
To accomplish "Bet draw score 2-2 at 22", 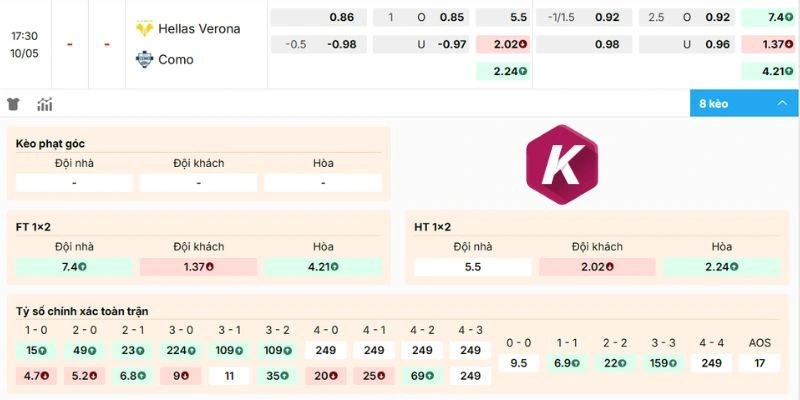I will [x=615, y=363].
